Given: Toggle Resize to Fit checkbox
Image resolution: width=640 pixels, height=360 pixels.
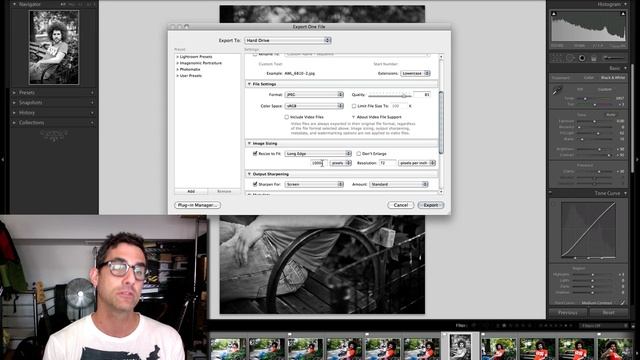Looking at the screenshot, I should click(x=255, y=153).
